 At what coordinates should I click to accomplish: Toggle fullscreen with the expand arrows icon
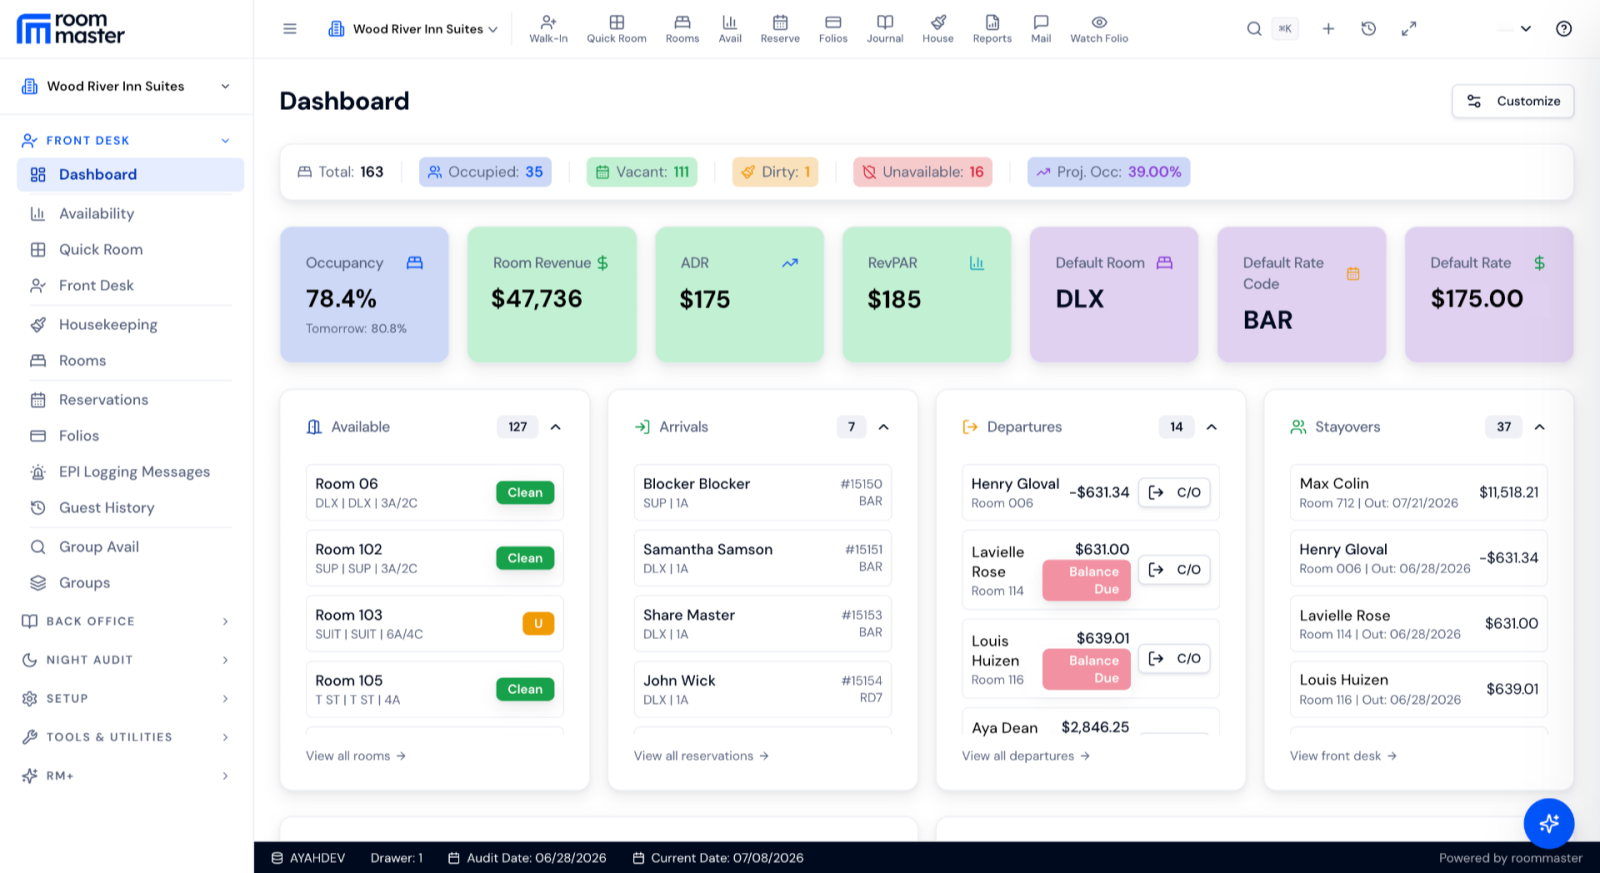tap(1408, 29)
